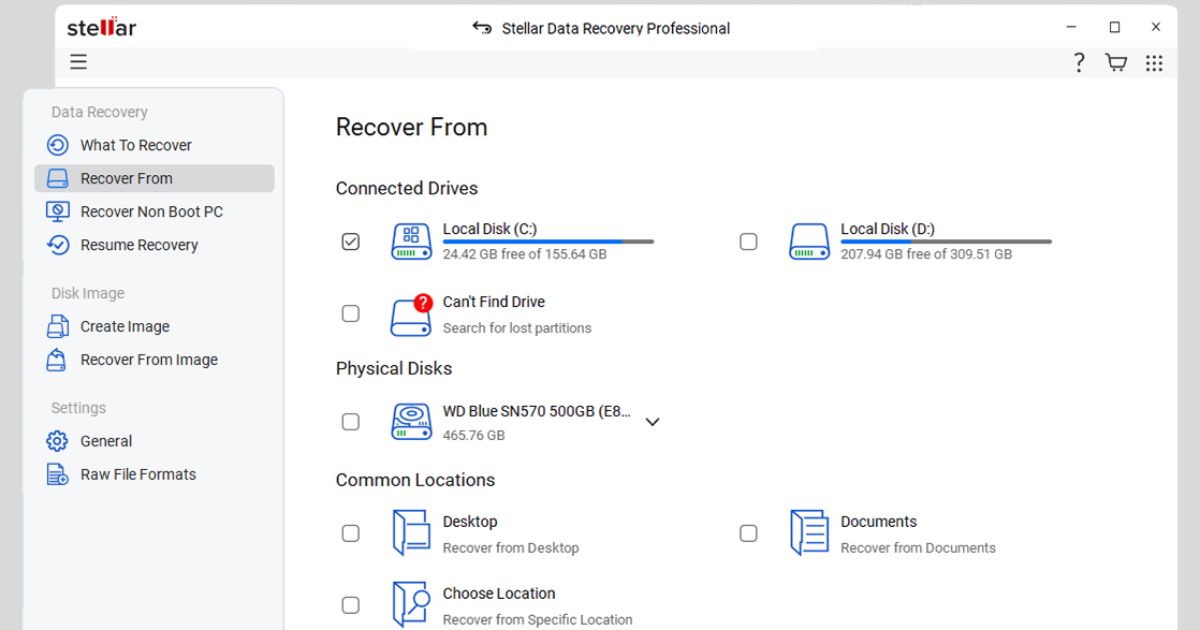Click the Desktop location icon
This screenshot has width=1200, height=630.
(411, 533)
